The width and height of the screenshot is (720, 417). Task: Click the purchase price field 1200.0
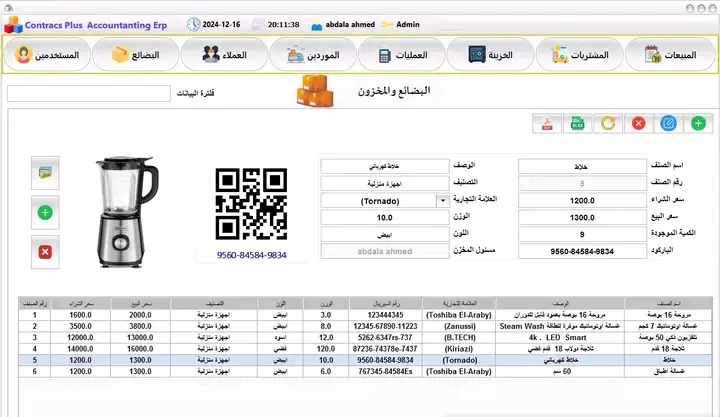tap(582, 201)
